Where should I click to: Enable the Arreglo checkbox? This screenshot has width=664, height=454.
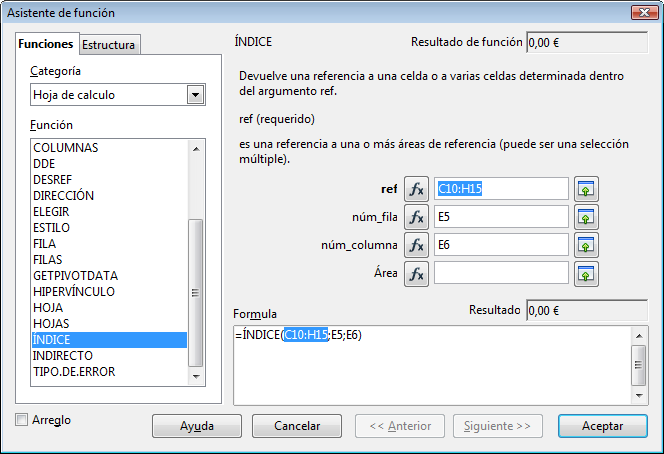tap(21, 420)
